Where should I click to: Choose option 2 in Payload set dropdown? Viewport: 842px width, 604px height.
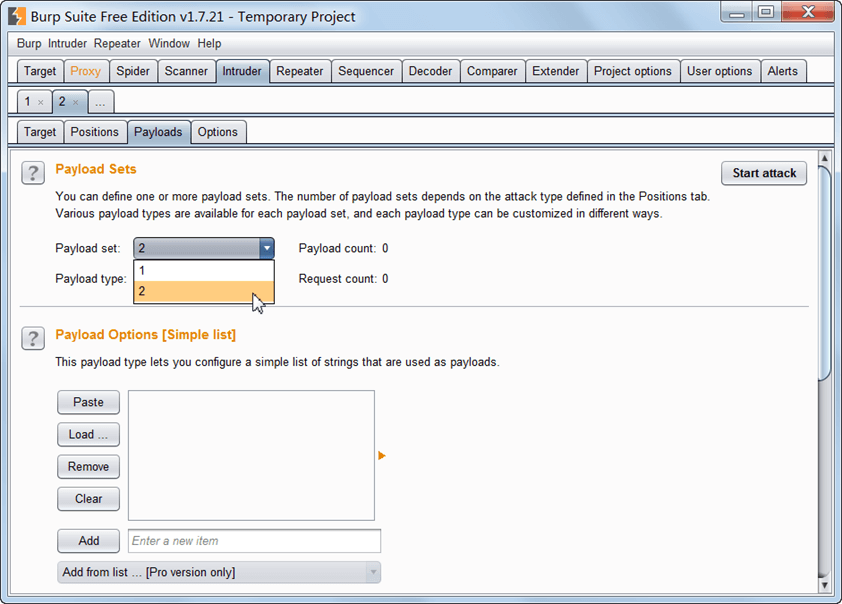pyautogui.click(x=204, y=292)
